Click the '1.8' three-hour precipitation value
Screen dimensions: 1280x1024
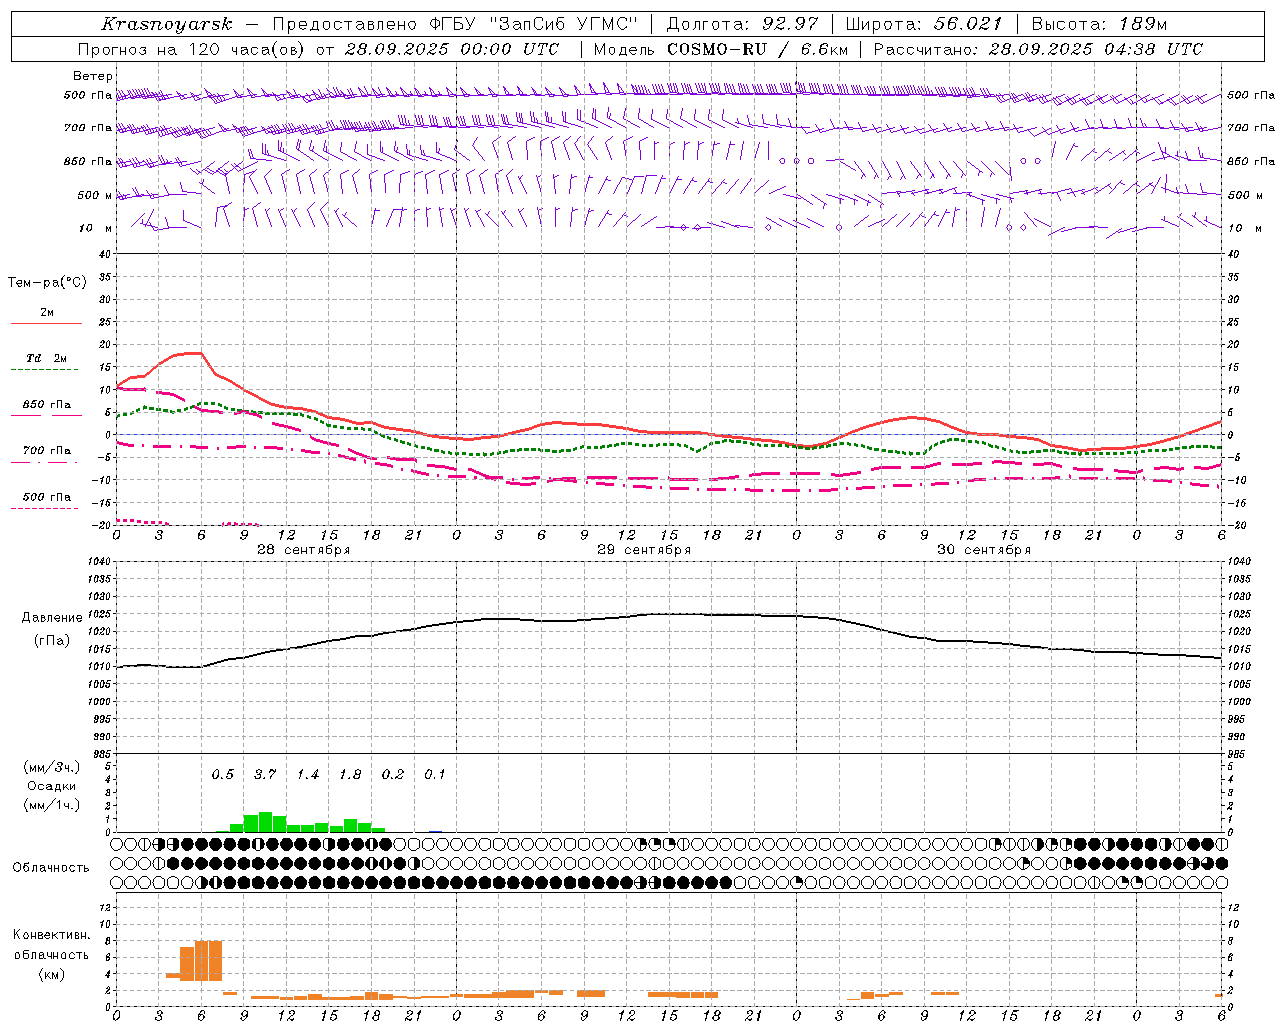350,775
